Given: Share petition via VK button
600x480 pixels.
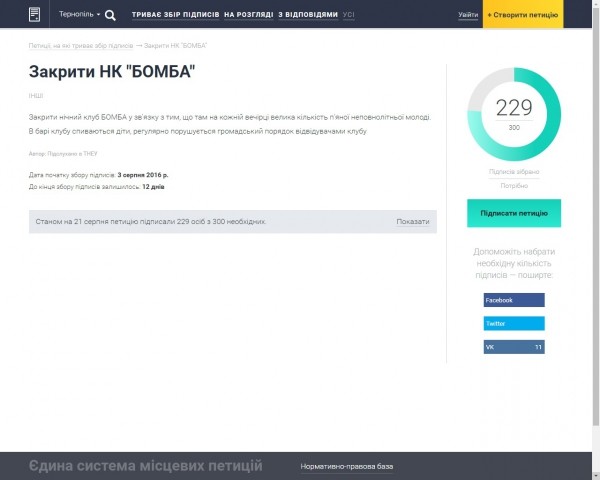Looking at the screenshot, I should click(514, 347).
